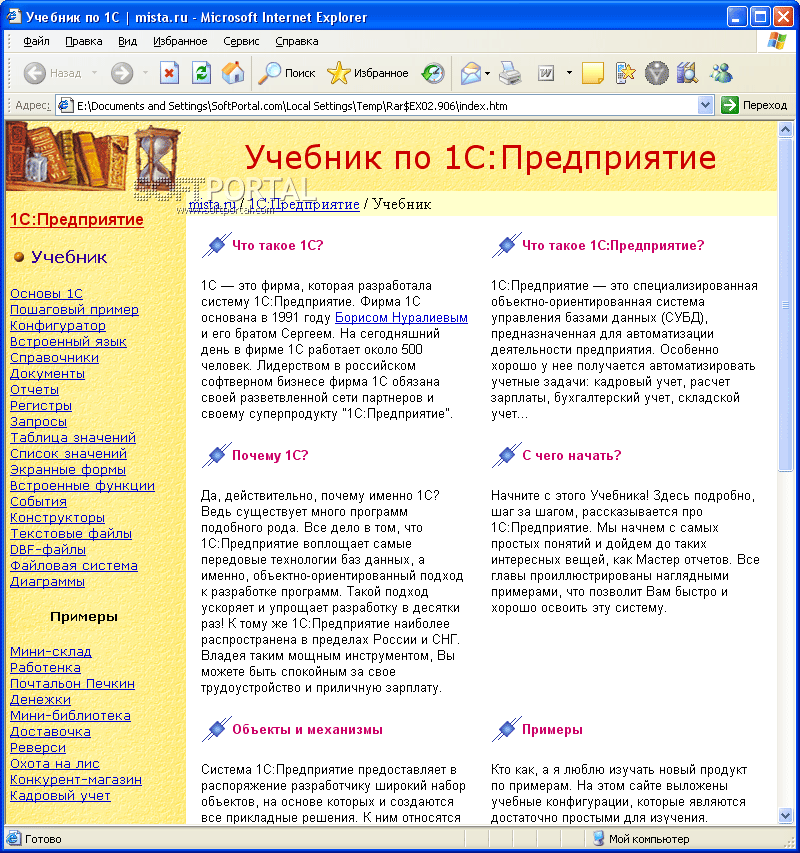Screen dimensions: 800x853
Task: Open the Файл menu
Action: point(36,41)
